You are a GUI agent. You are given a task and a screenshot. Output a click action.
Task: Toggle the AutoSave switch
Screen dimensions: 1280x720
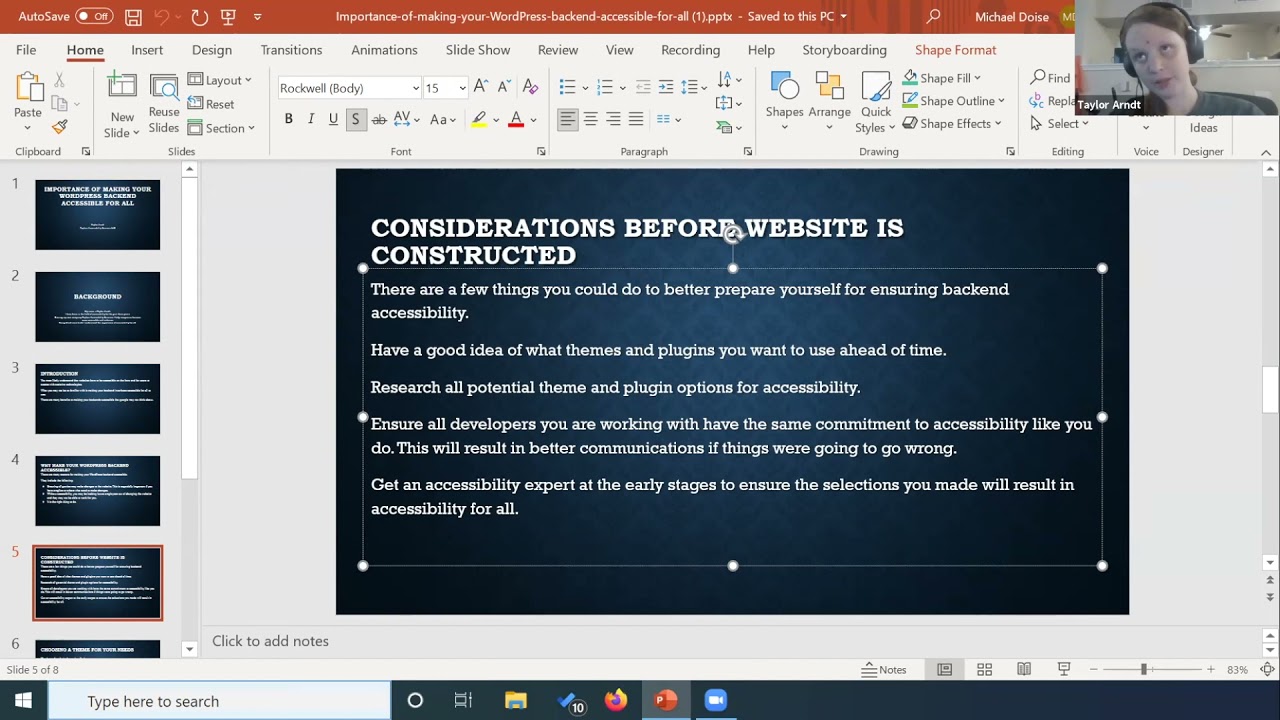94,16
